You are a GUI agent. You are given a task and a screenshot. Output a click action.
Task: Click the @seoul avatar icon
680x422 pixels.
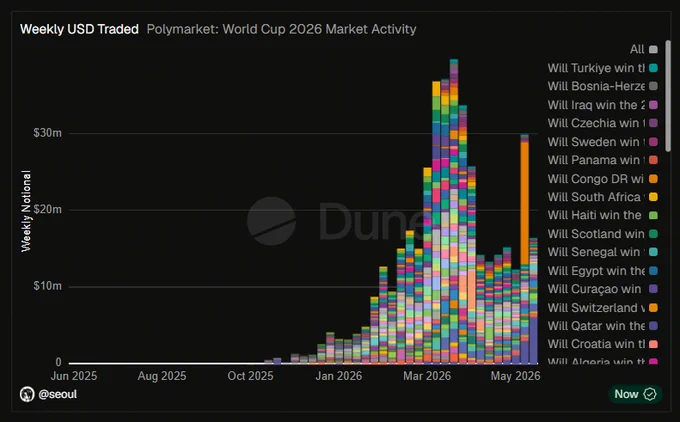[27, 394]
